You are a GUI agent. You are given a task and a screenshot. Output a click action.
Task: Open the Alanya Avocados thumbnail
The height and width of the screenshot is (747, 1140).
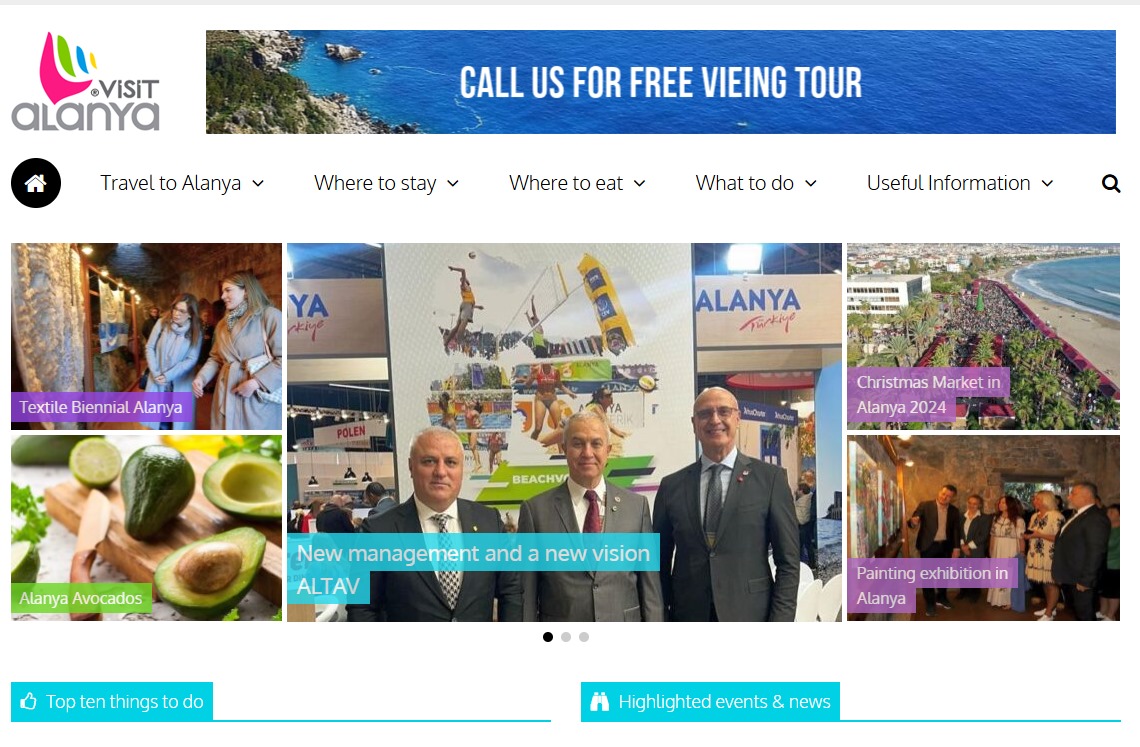[x=146, y=528]
